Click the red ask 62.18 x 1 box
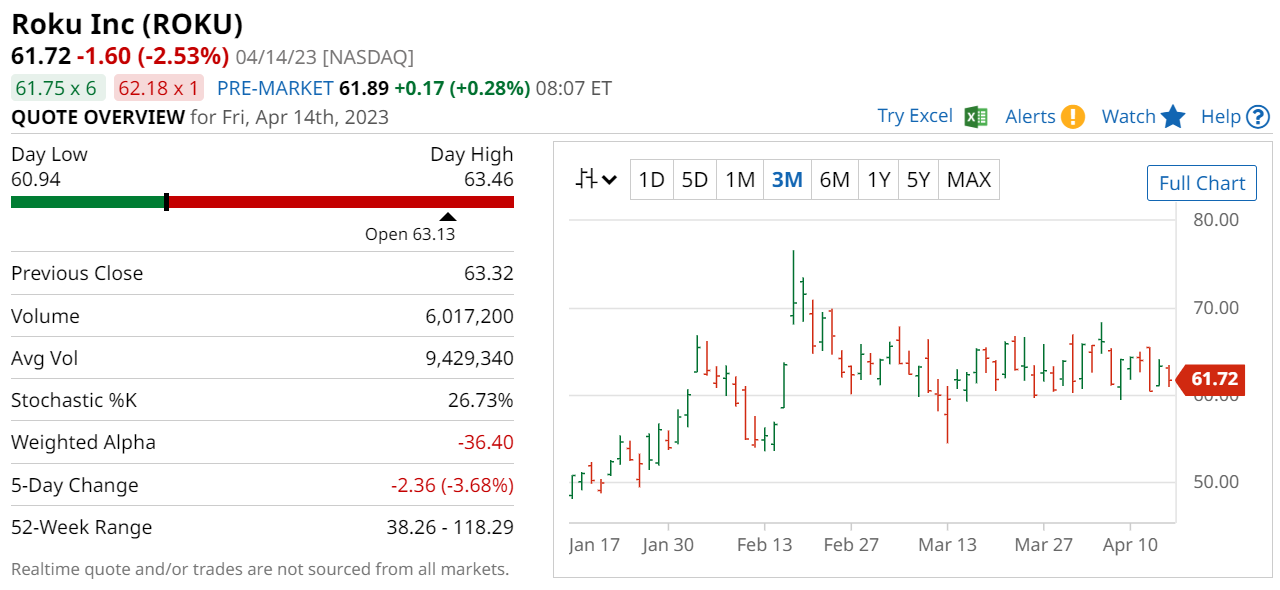Screen dimensions: 1280x590 pyautogui.click(x=158, y=88)
